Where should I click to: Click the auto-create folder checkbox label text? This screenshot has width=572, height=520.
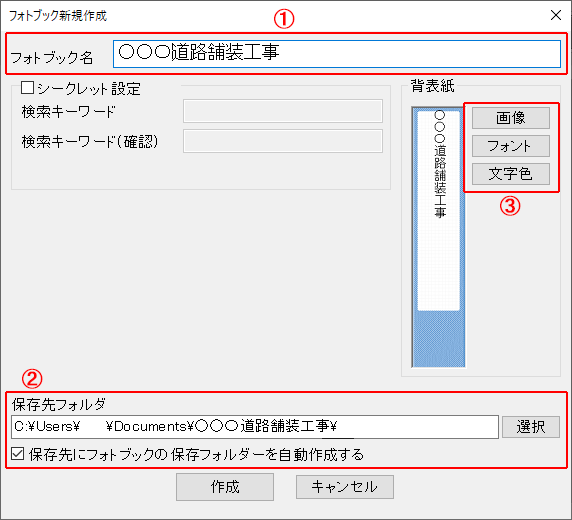(x=196, y=455)
